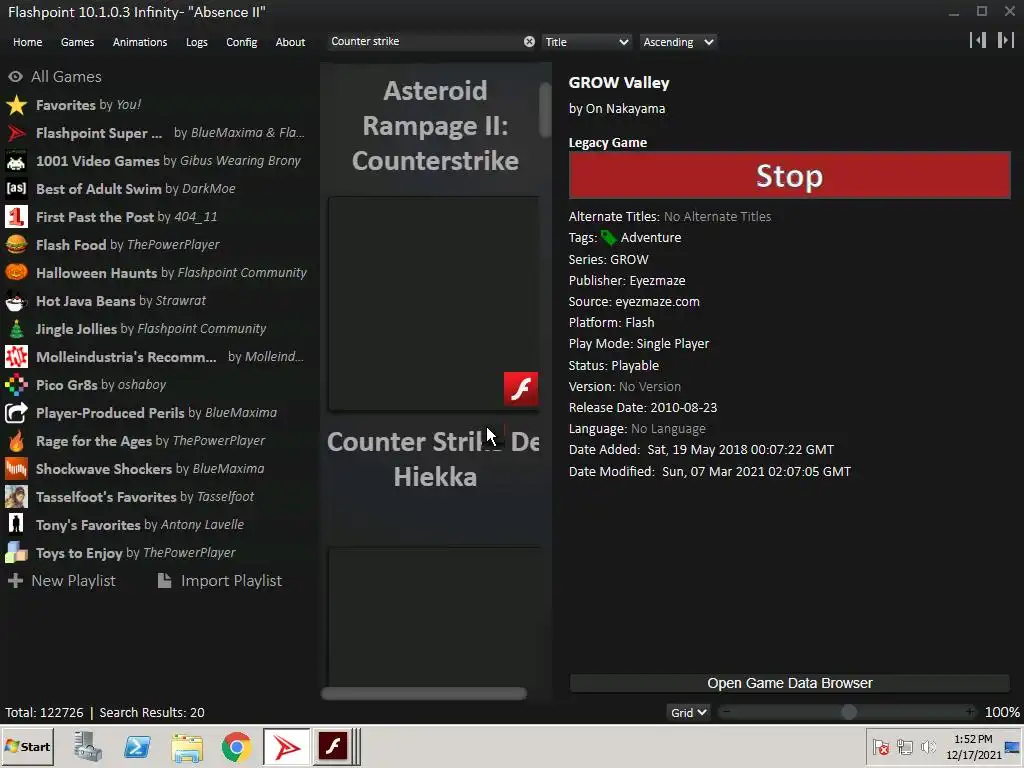Switch to Flash Player taskbar window
This screenshot has width=1024, height=768.
pos(333,746)
